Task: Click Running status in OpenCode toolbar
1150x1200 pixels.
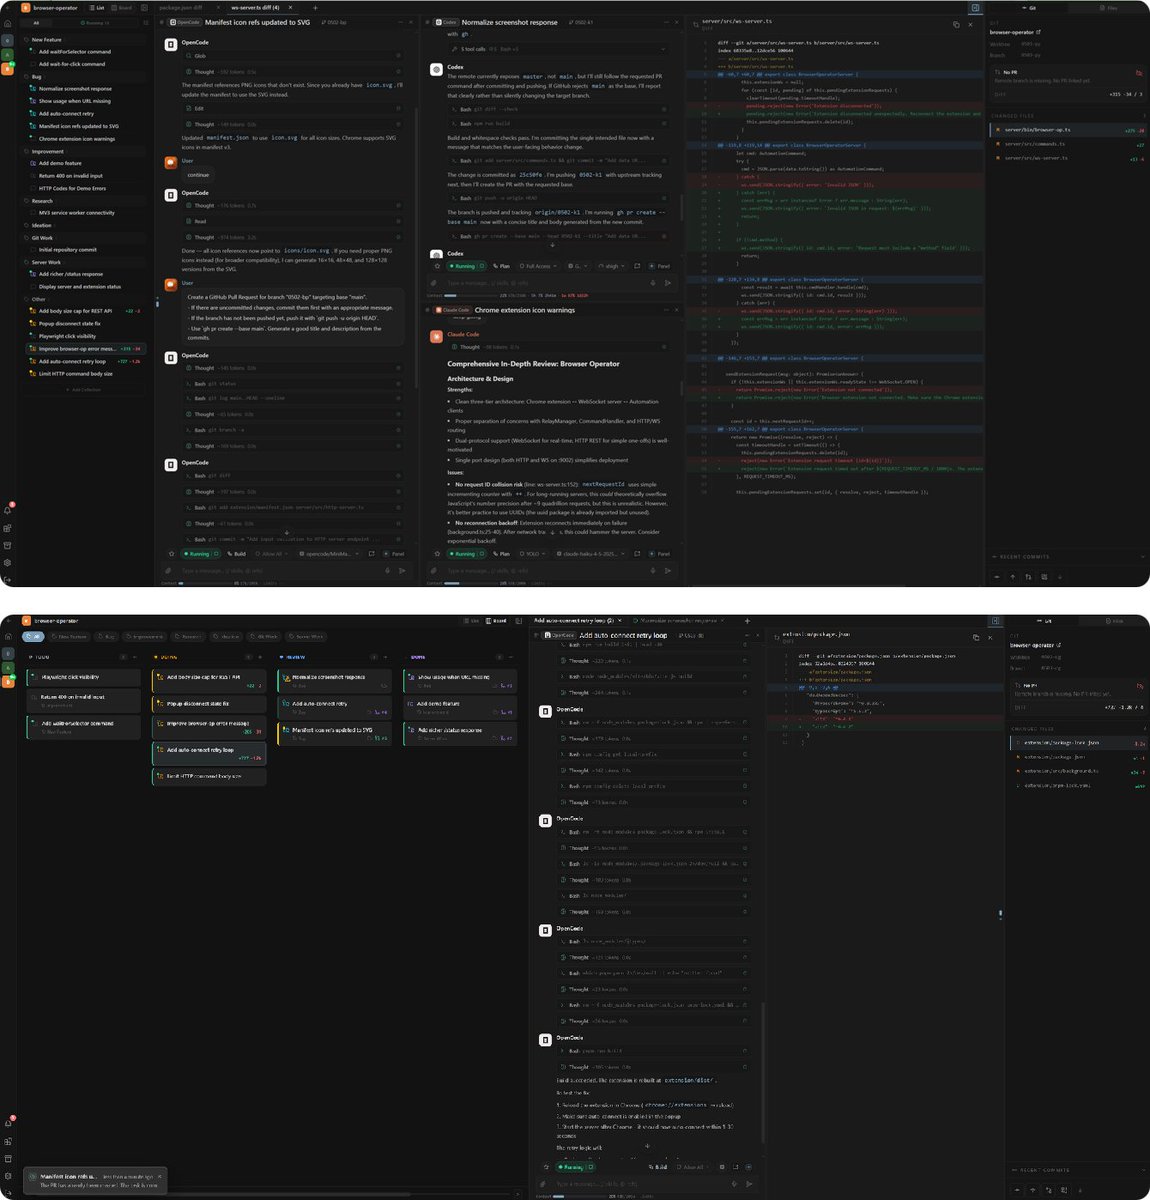Action: (x=199, y=553)
